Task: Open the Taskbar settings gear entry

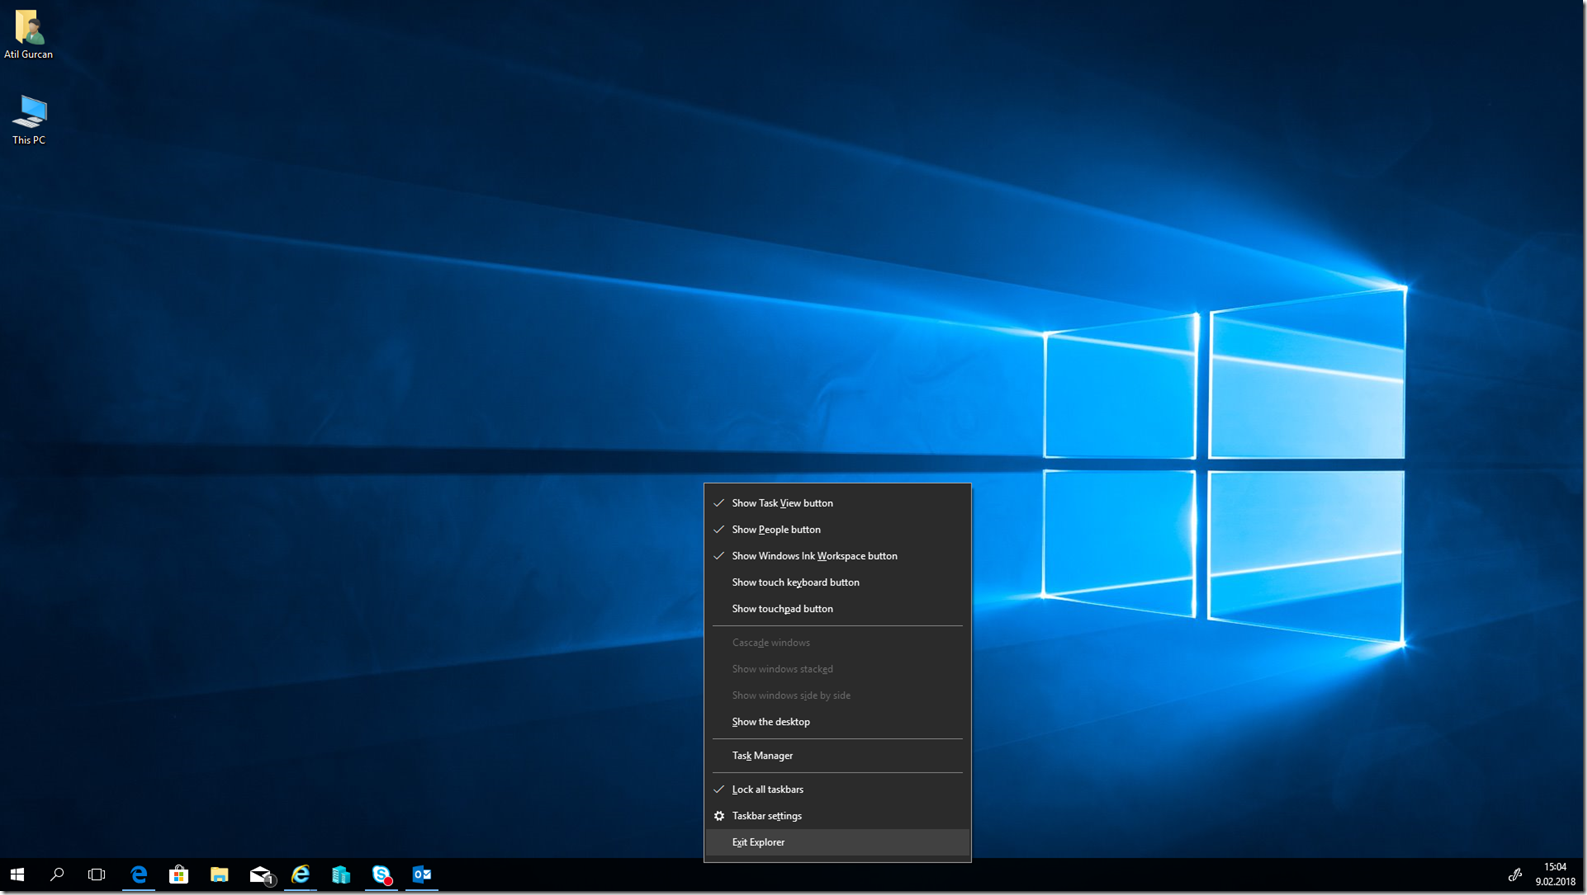Action: [837, 816]
